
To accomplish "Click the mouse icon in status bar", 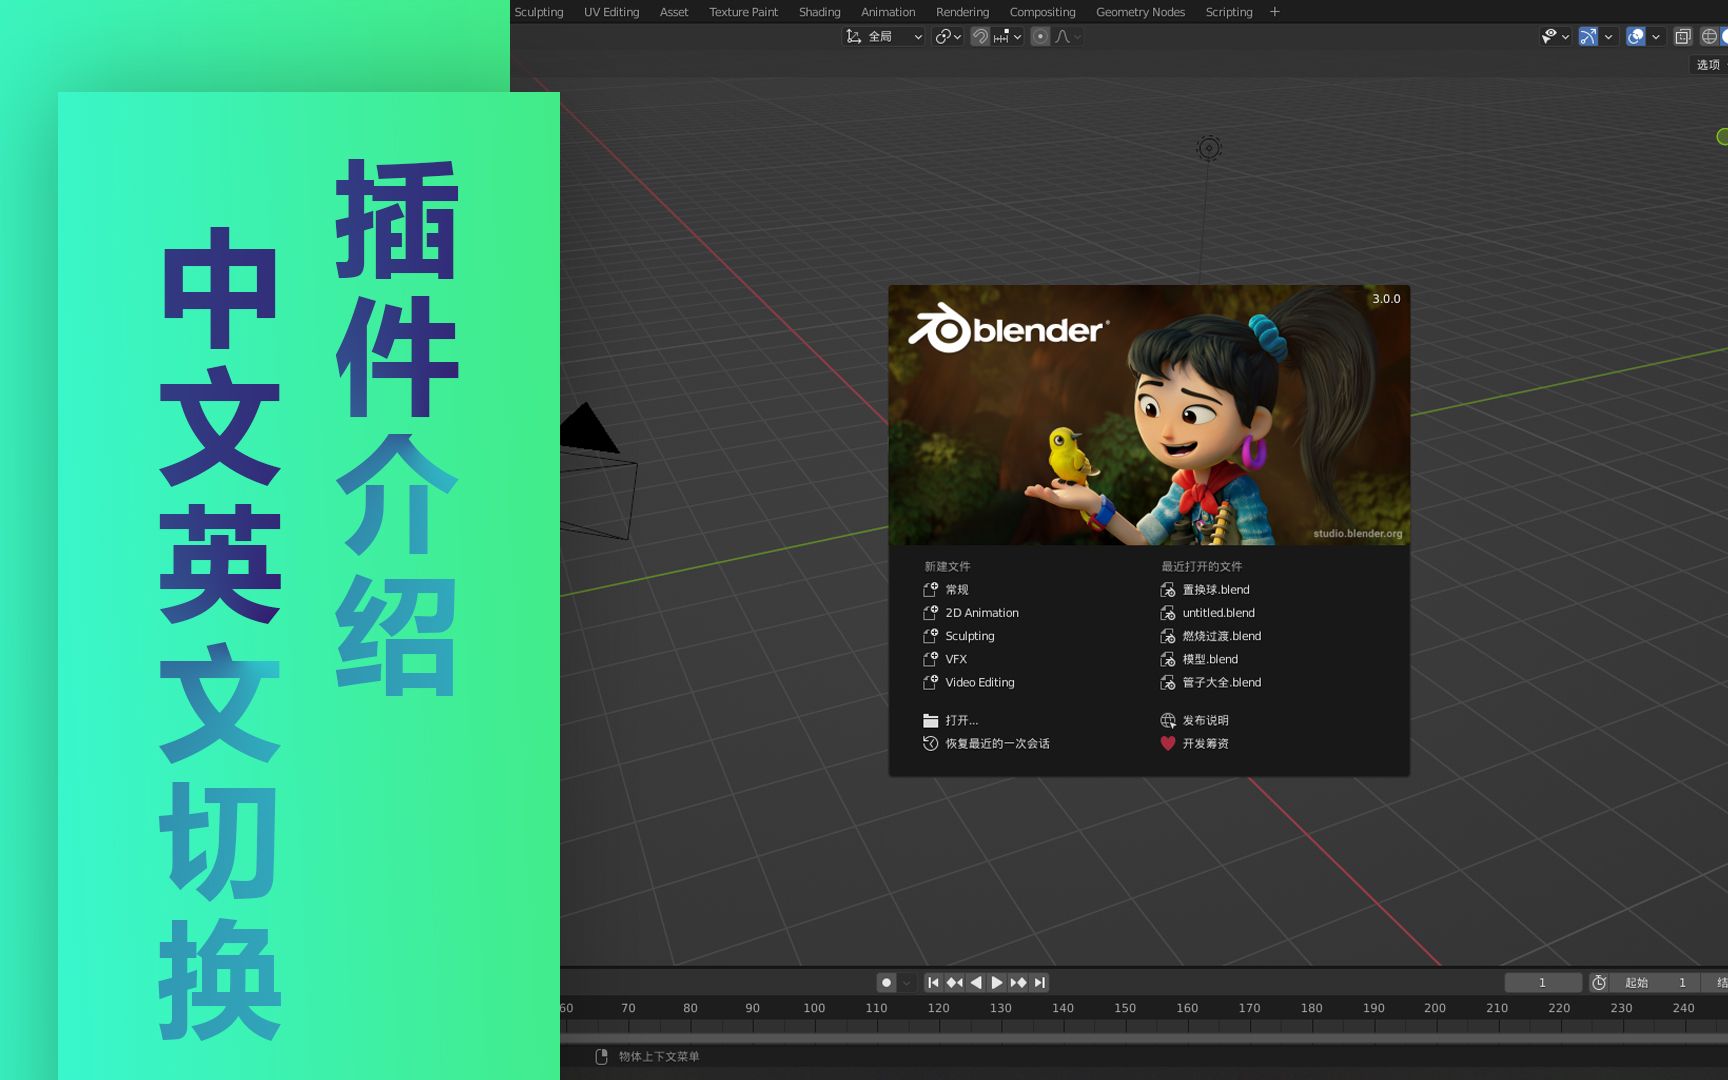I will click(x=601, y=1057).
